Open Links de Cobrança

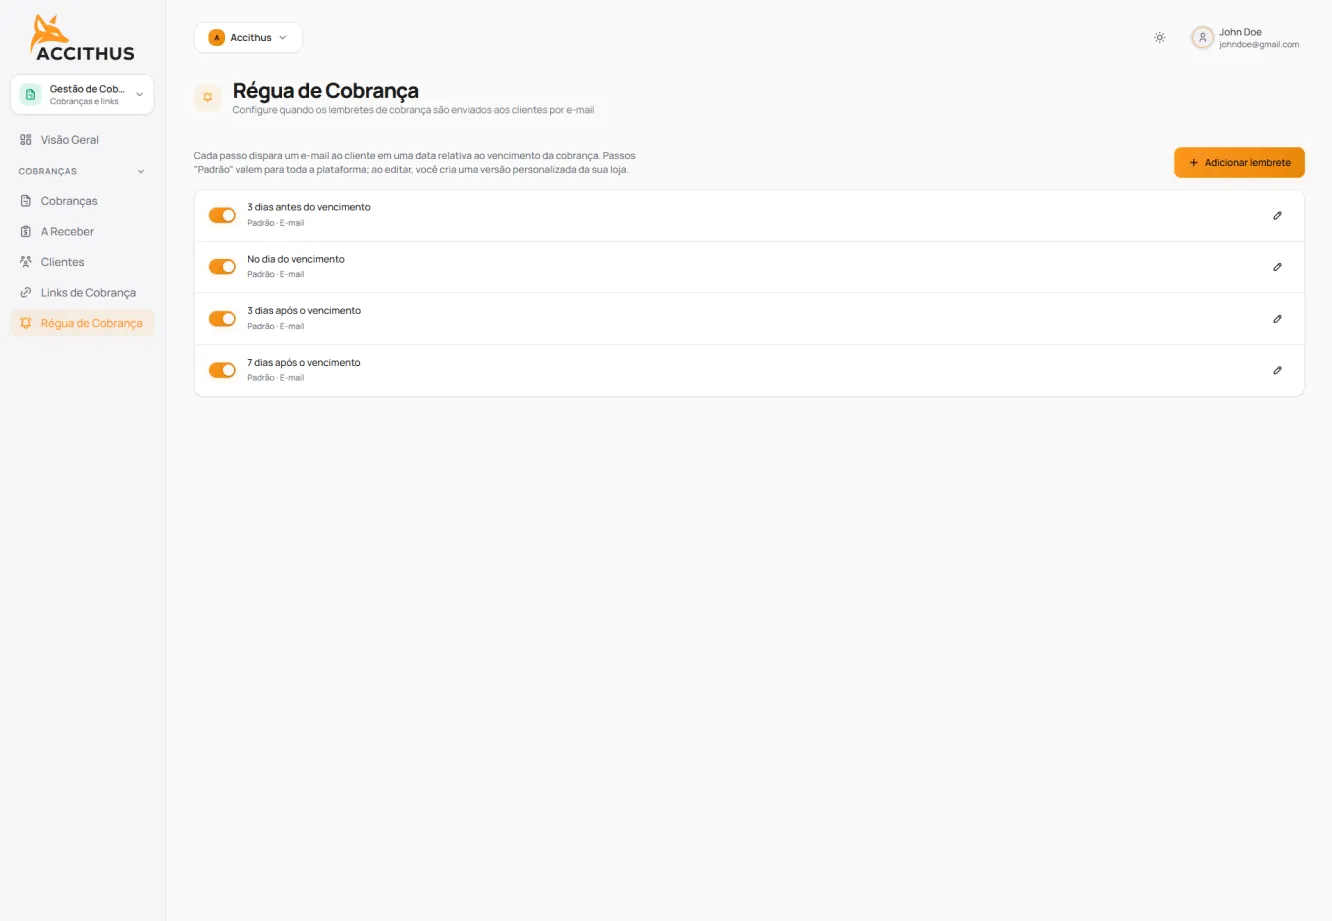pos(82,293)
